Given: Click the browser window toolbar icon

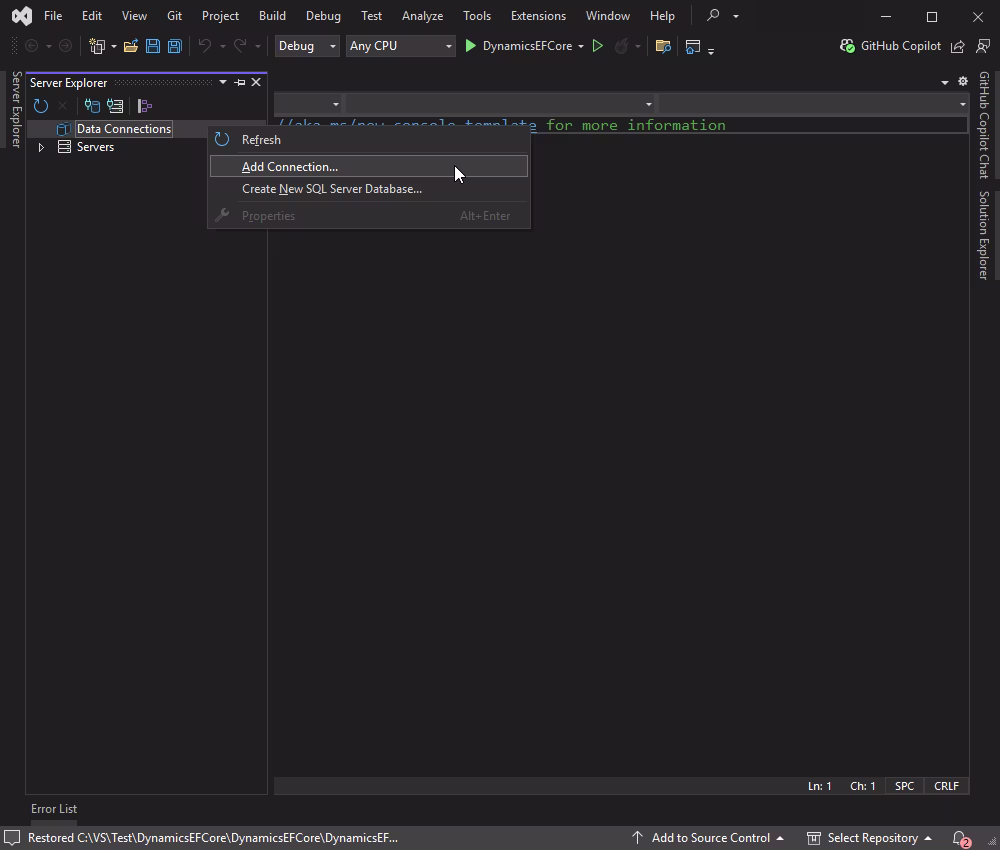Looking at the screenshot, I should 693,46.
